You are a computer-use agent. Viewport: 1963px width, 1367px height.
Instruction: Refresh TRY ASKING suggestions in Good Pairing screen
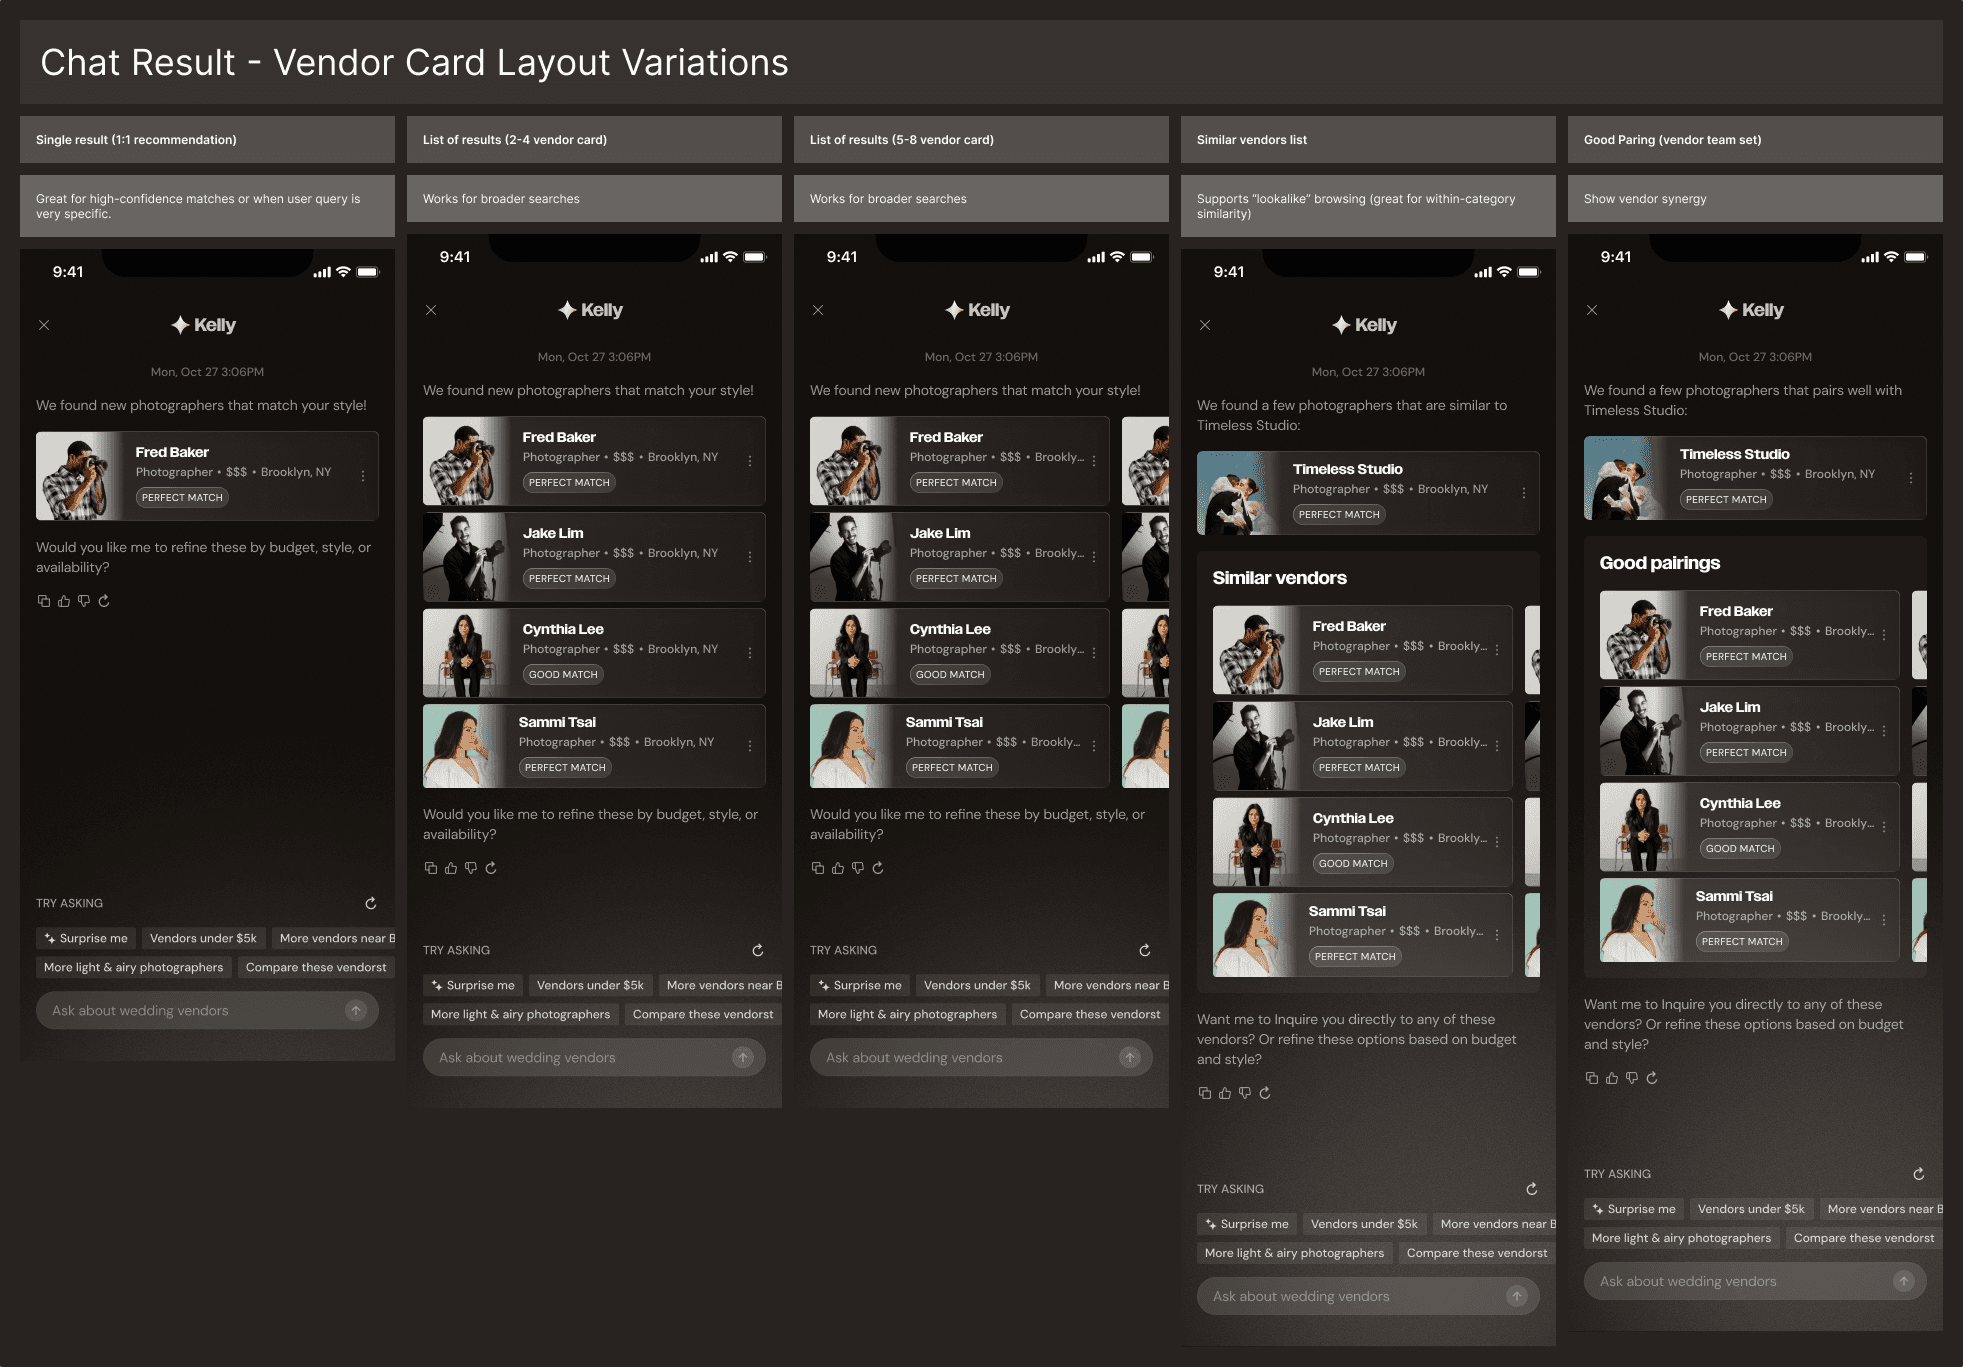(1919, 1174)
